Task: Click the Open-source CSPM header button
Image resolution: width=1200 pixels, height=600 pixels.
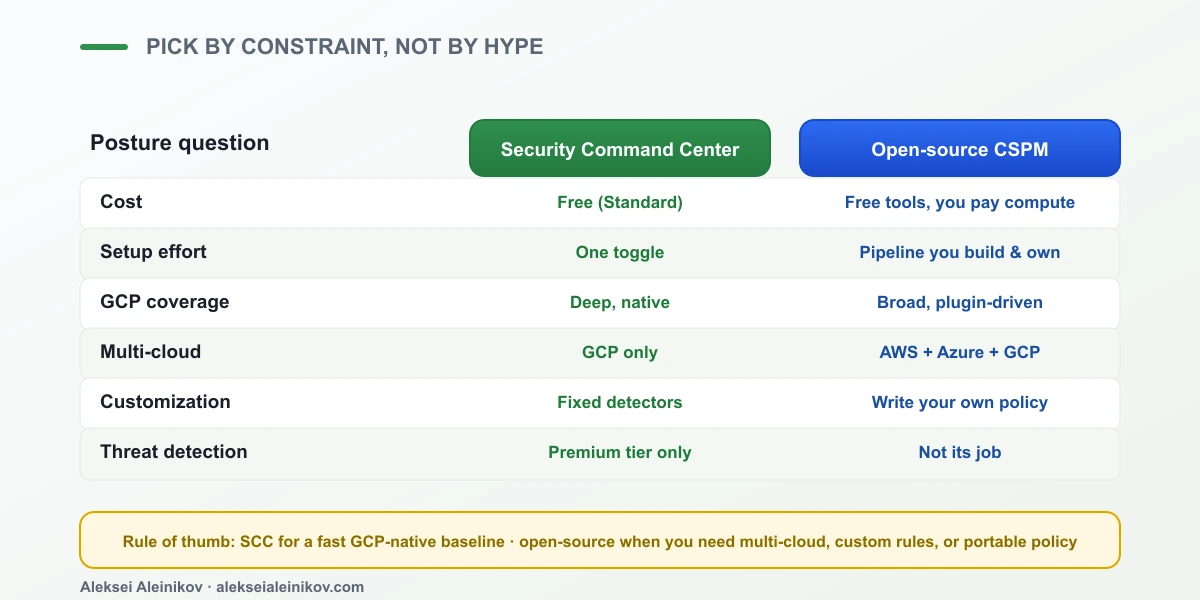Action: [960, 149]
